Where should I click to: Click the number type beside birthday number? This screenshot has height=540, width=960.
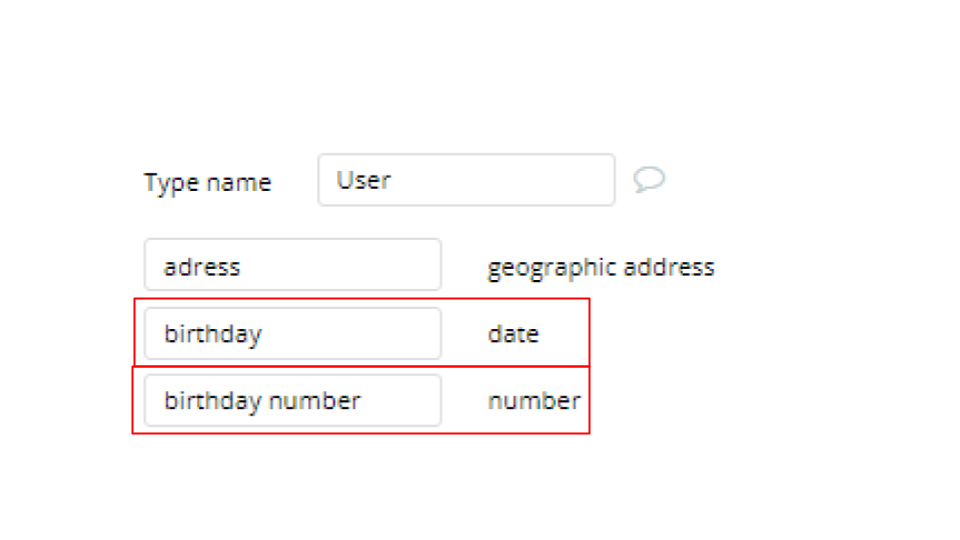(x=534, y=401)
